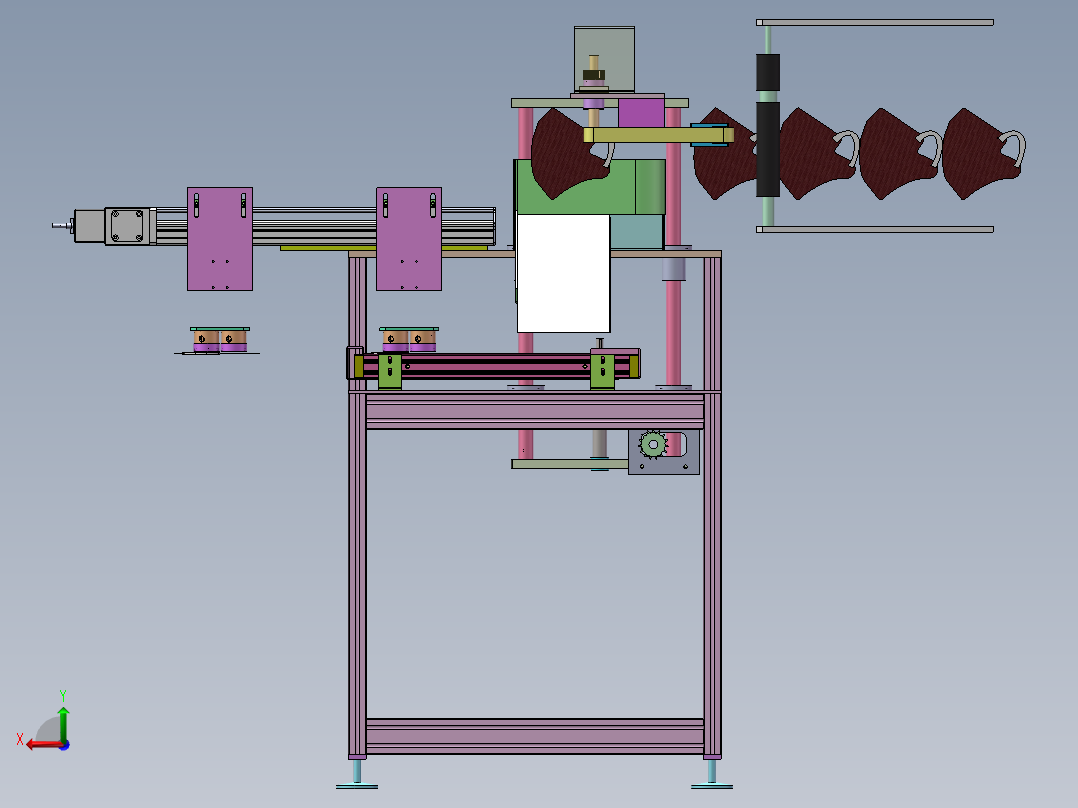This screenshot has height=808, width=1078.
Task: Select the white rectangular panel in the model
Action: click(563, 273)
